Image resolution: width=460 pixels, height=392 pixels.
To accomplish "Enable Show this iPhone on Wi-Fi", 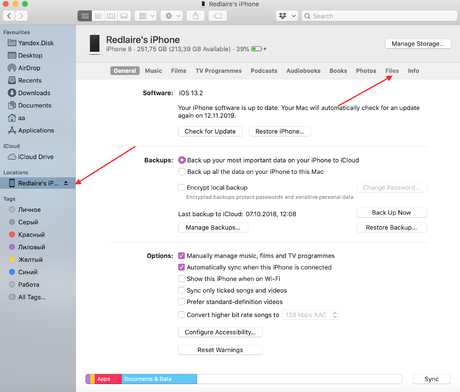I will coord(181,279).
